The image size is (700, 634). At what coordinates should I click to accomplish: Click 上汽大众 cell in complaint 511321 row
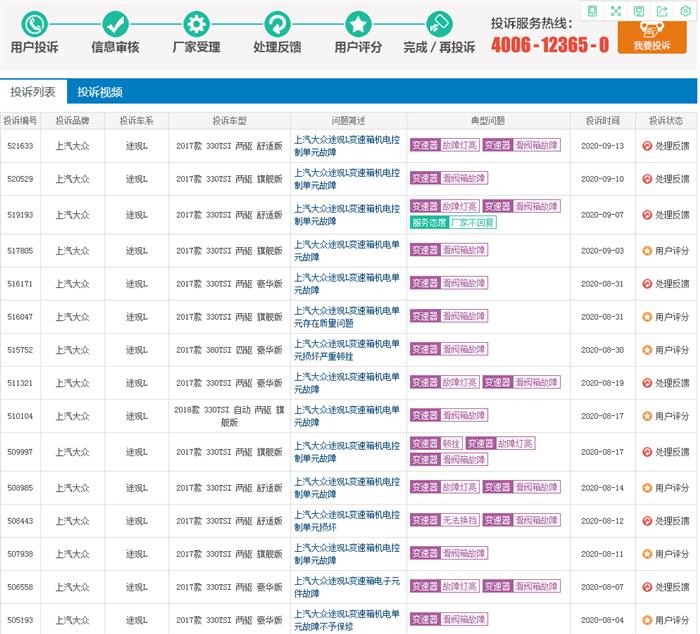(72, 383)
